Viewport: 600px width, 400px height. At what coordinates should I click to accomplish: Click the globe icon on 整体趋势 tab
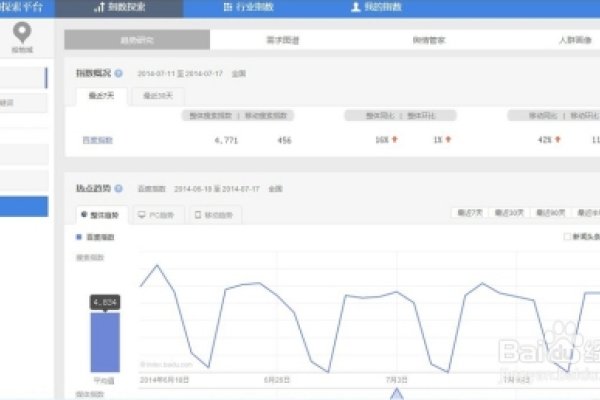point(84,215)
